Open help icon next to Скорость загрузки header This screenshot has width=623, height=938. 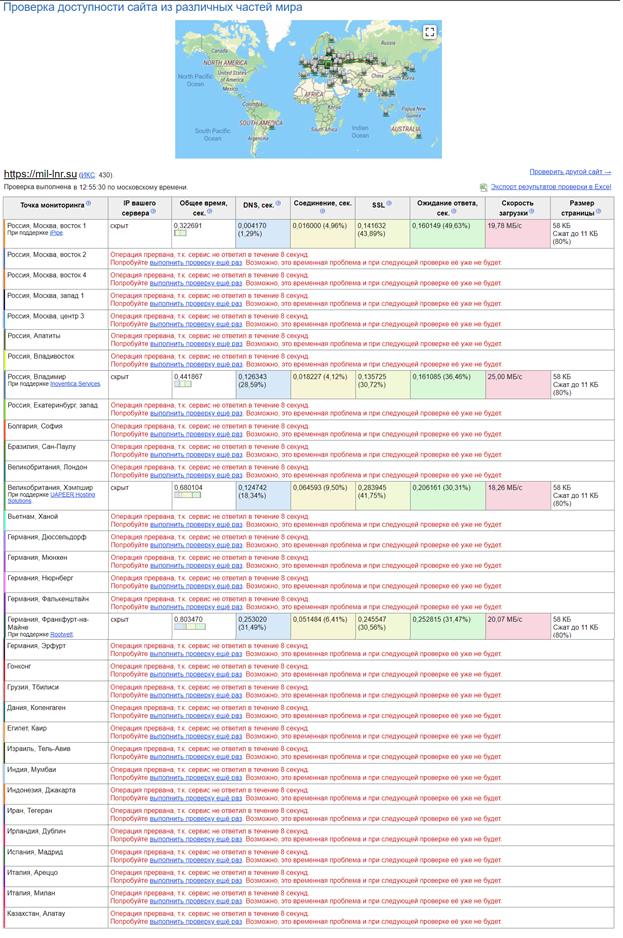point(531,211)
